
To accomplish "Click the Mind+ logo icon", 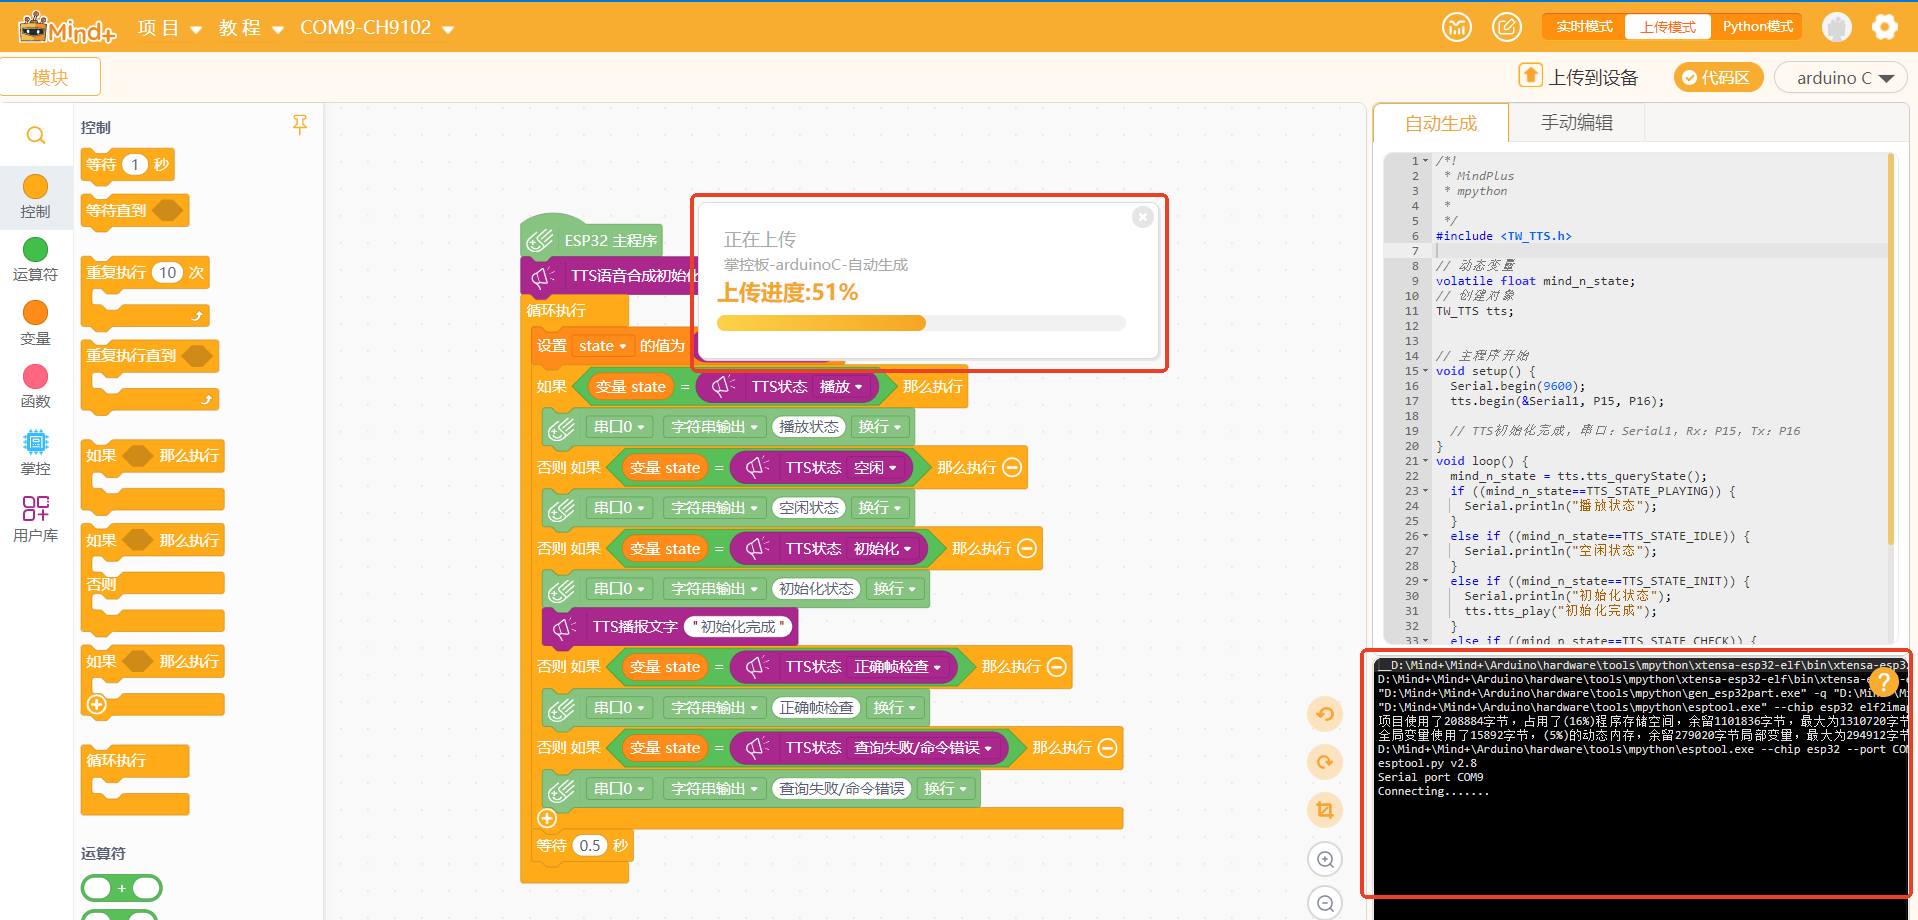I will [x=67, y=28].
